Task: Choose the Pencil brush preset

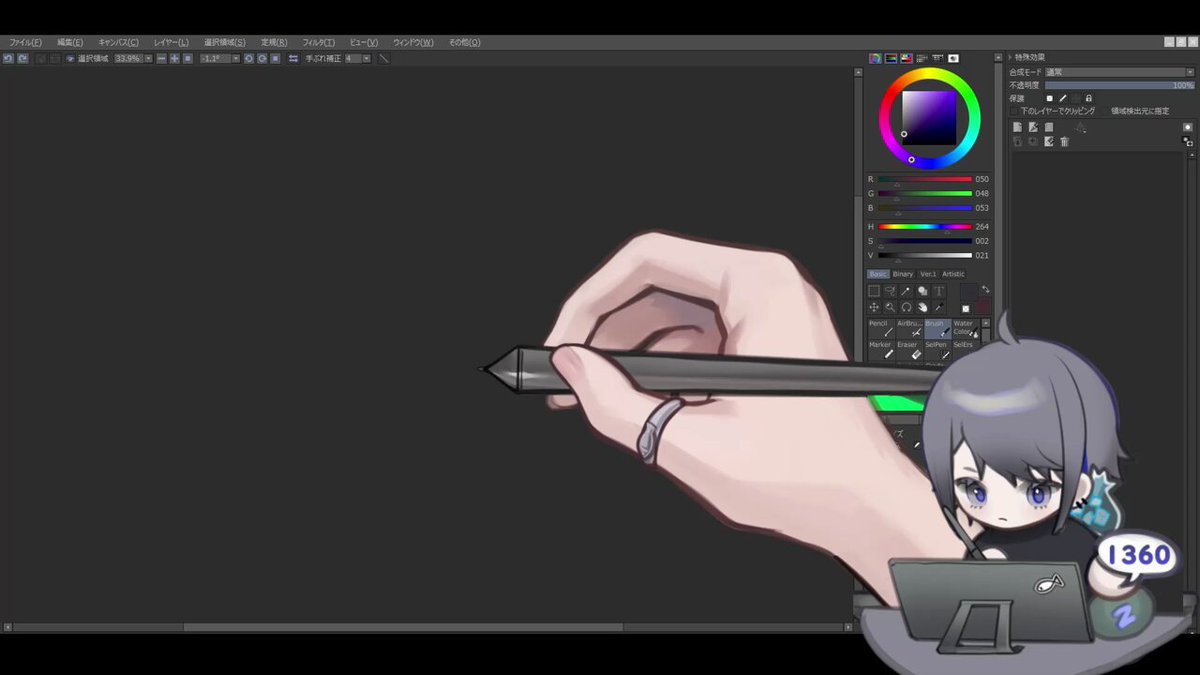Action: click(x=880, y=329)
